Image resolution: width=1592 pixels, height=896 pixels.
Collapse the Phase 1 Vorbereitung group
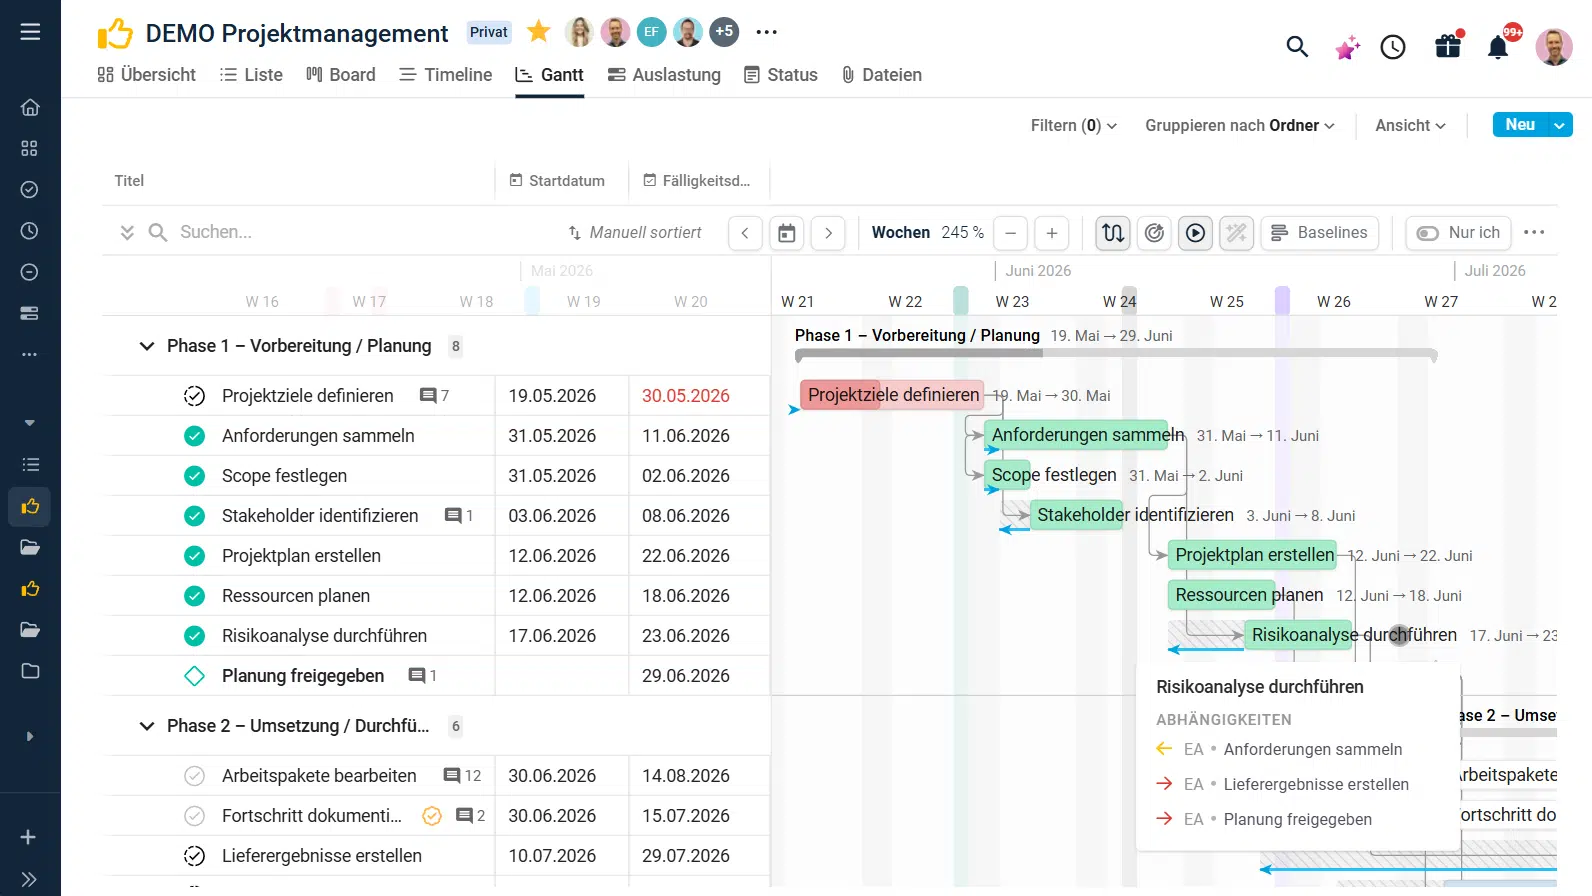tap(147, 346)
